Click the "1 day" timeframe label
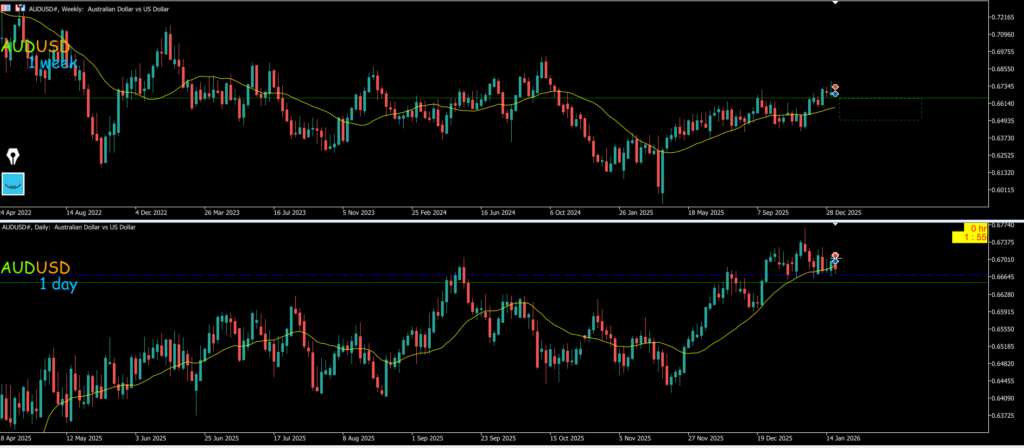The width and height of the screenshot is (1024, 448). tap(56, 286)
